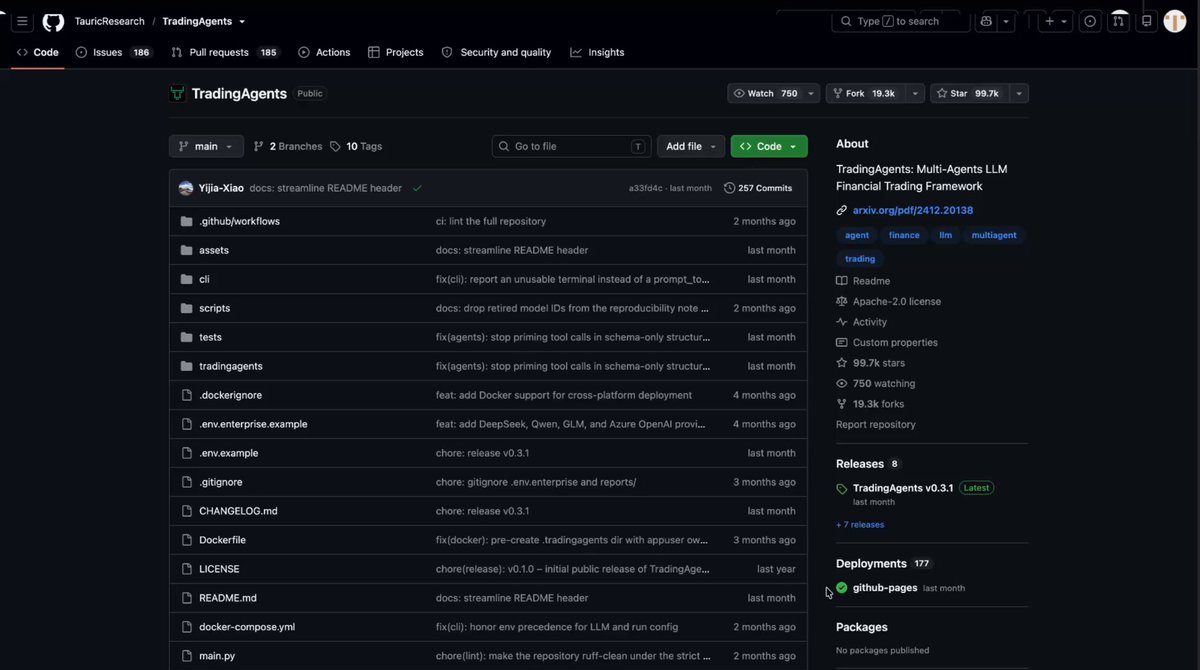The height and width of the screenshot is (670, 1200).
Task: Open the arxiv.org paper link
Action: pyautogui.click(x=913, y=210)
